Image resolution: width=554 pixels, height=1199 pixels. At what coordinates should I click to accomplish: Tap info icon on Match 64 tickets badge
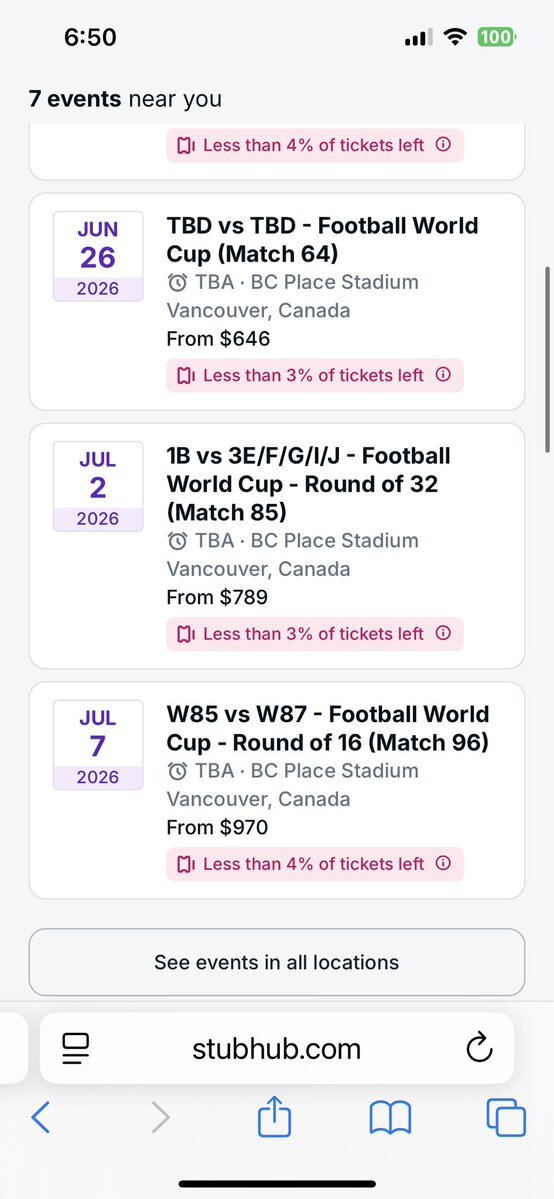click(443, 375)
